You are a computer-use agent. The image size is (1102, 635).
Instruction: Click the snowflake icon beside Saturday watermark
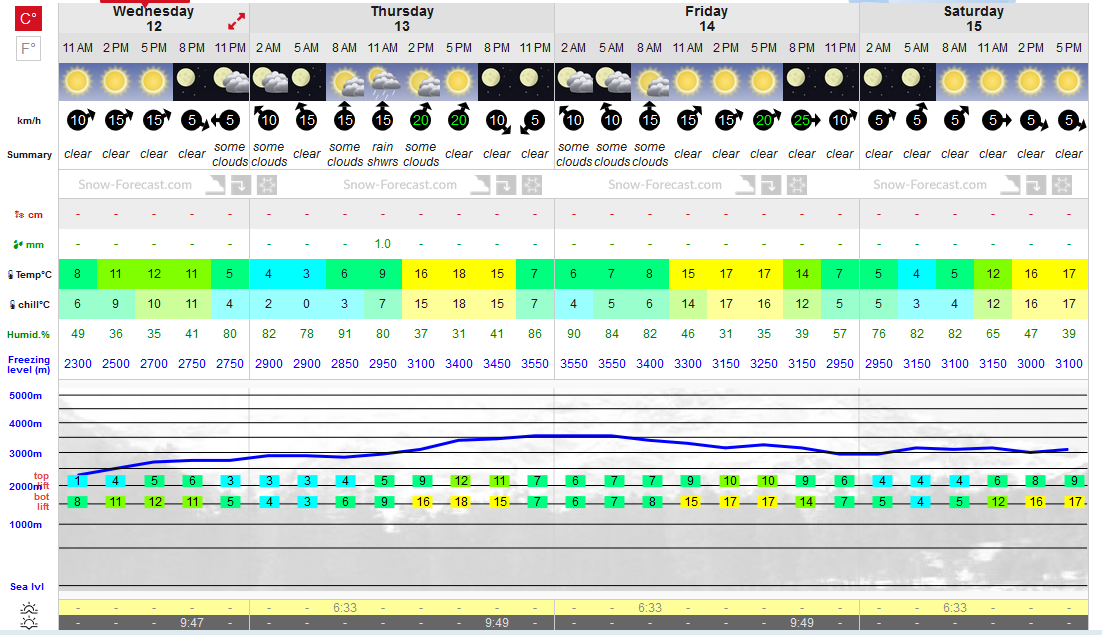pos(1062,185)
